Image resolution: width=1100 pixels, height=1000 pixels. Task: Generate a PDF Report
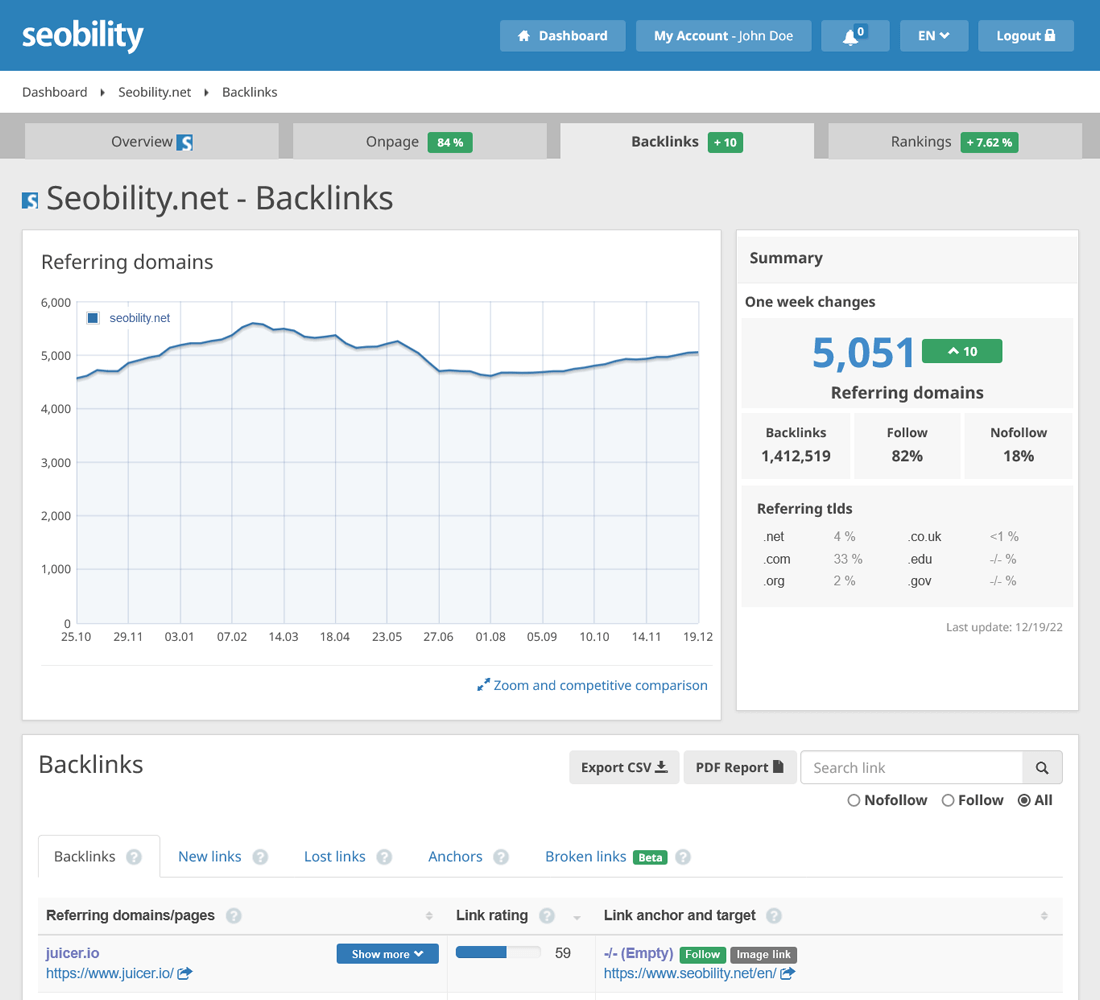pos(740,767)
